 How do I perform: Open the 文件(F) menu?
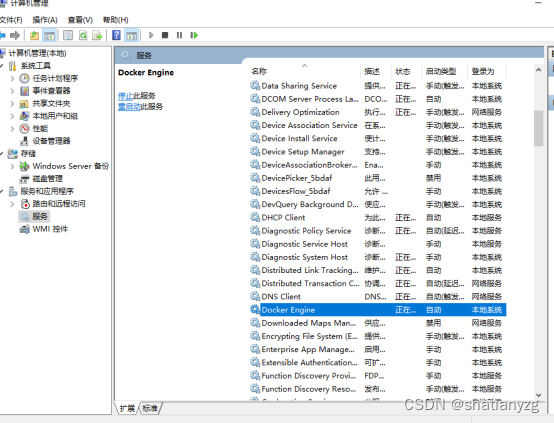click(11, 20)
